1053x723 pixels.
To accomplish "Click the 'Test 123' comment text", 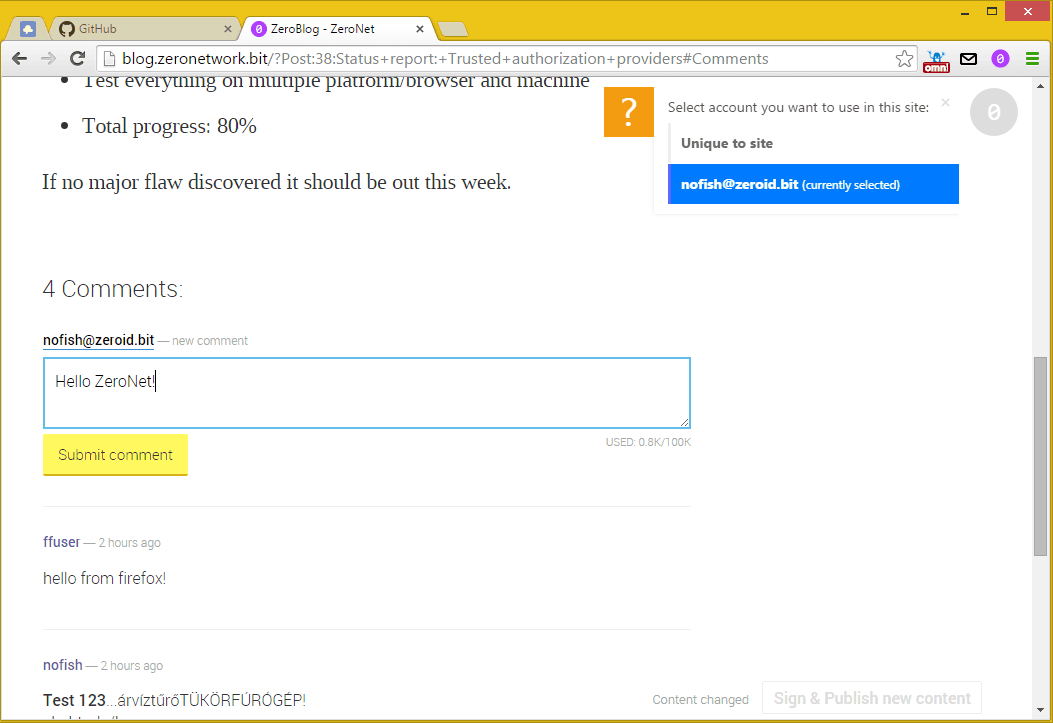I will pos(175,700).
